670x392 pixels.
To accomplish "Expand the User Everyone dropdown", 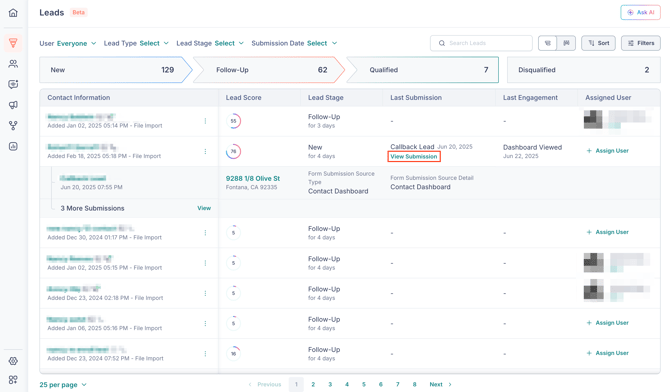I will tap(68, 43).
